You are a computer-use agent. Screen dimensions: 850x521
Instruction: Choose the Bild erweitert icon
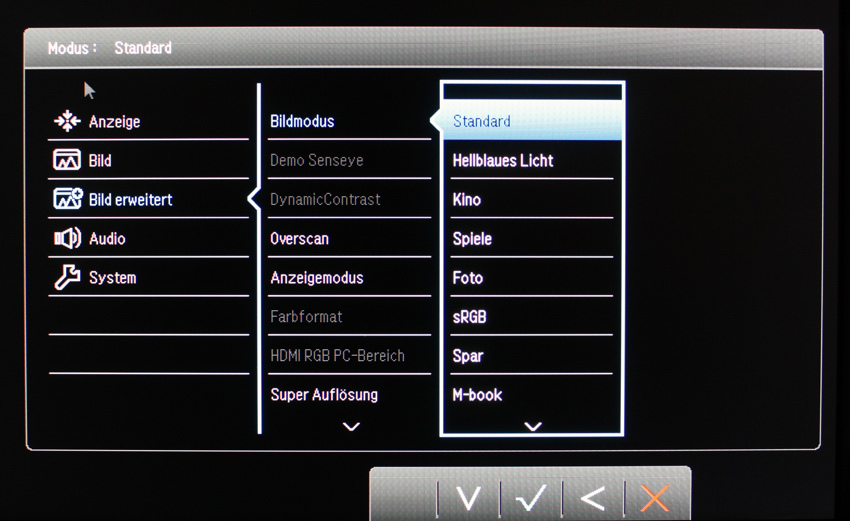(x=68, y=199)
